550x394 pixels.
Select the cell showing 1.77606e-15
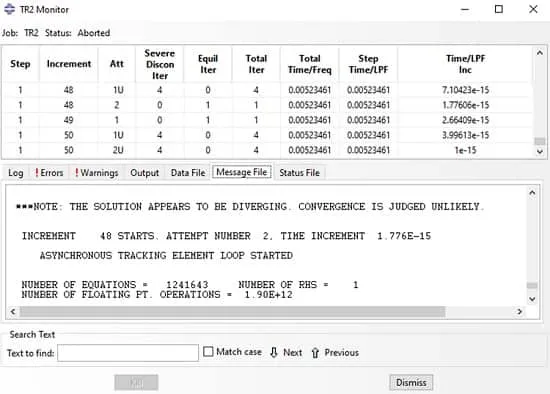coord(465,105)
